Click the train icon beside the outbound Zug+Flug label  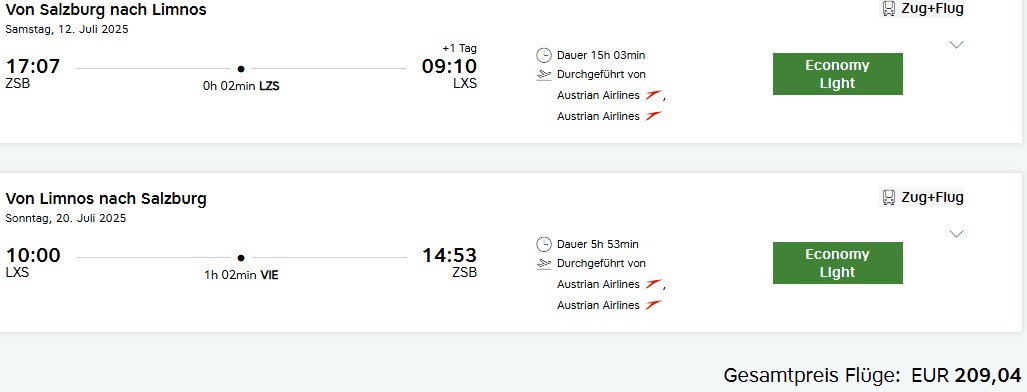click(x=889, y=9)
